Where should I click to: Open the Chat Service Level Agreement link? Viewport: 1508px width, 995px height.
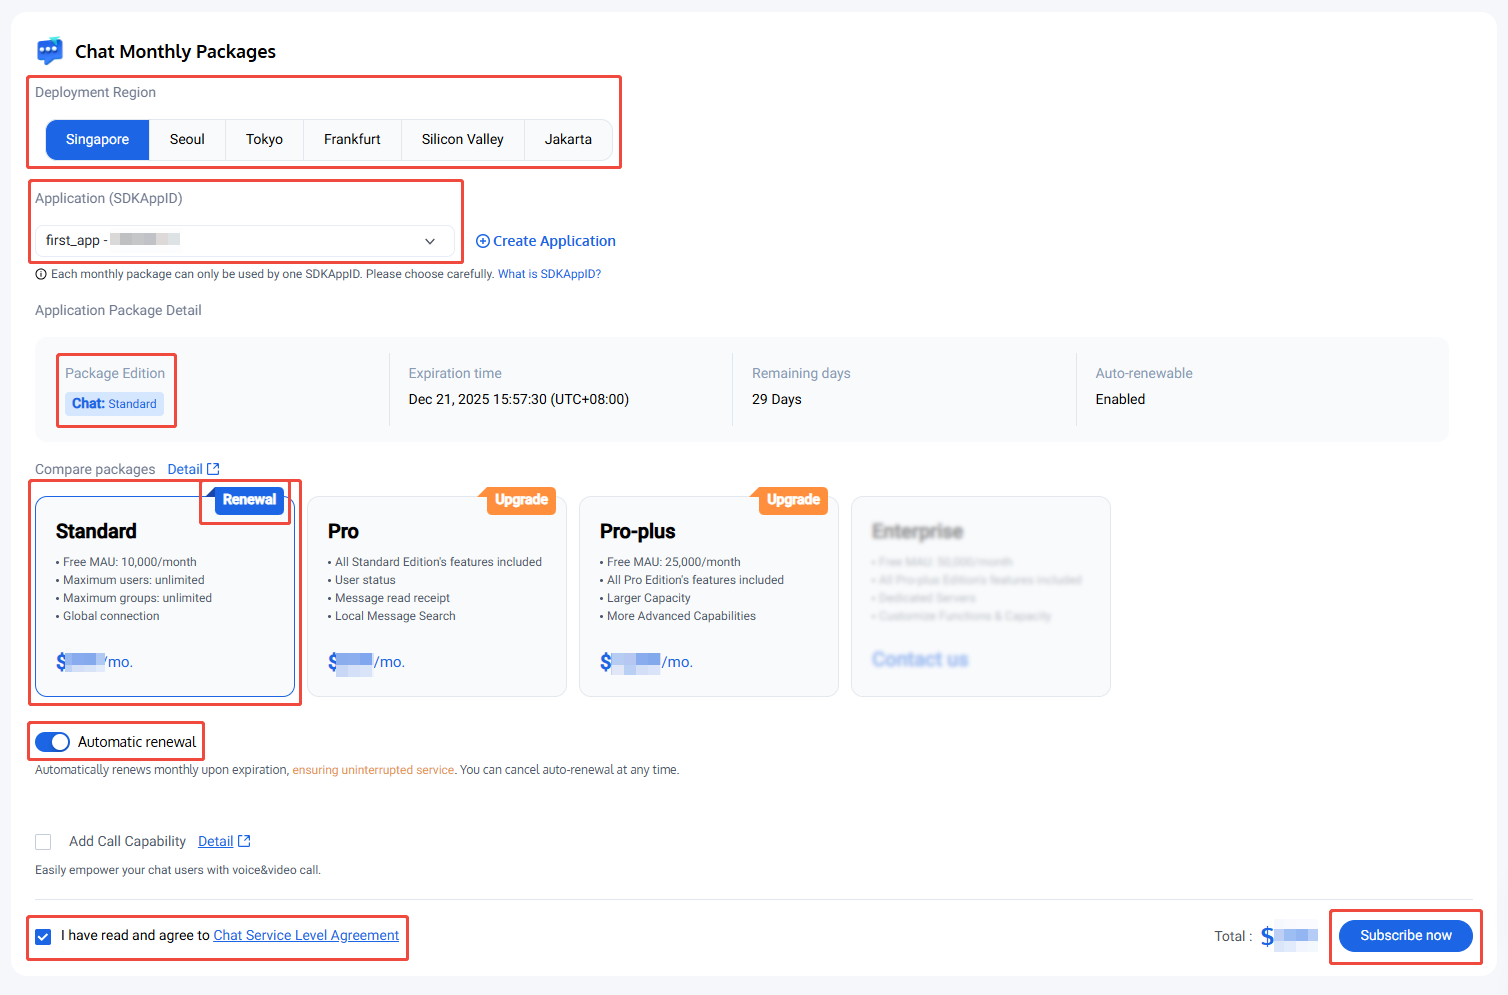[306, 936]
